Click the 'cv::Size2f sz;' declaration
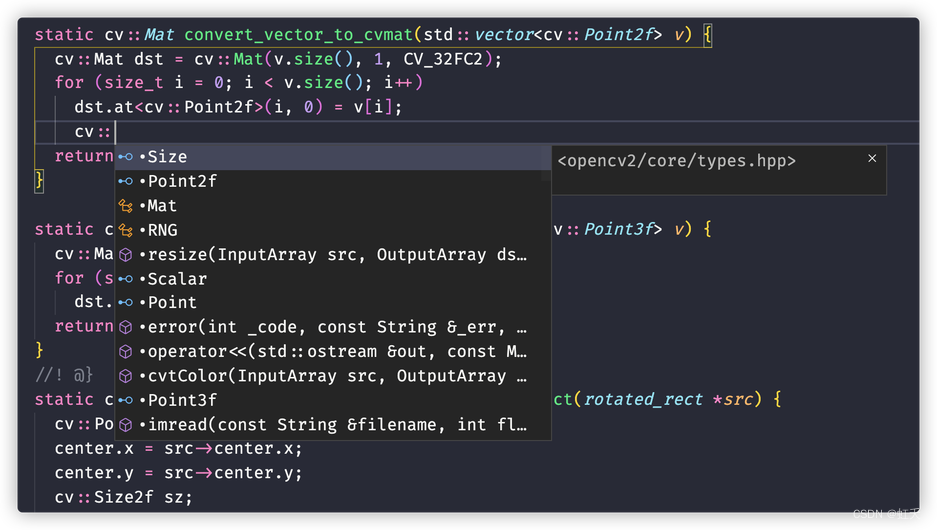The image size is (937, 530). pyautogui.click(x=124, y=497)
